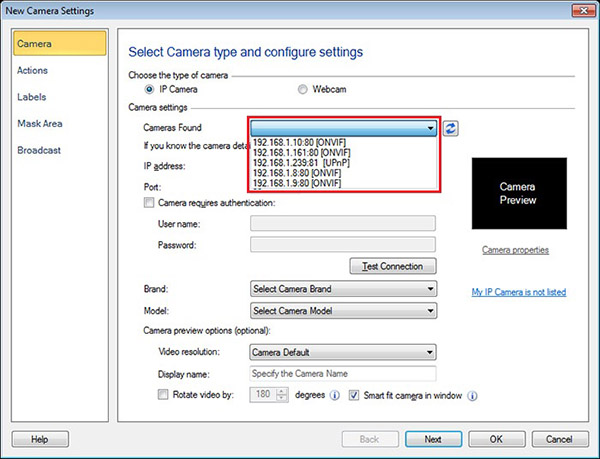The image size is (600, 459).
Task: Click the Camera Preview thumbnail
Action: pos(519,194)
